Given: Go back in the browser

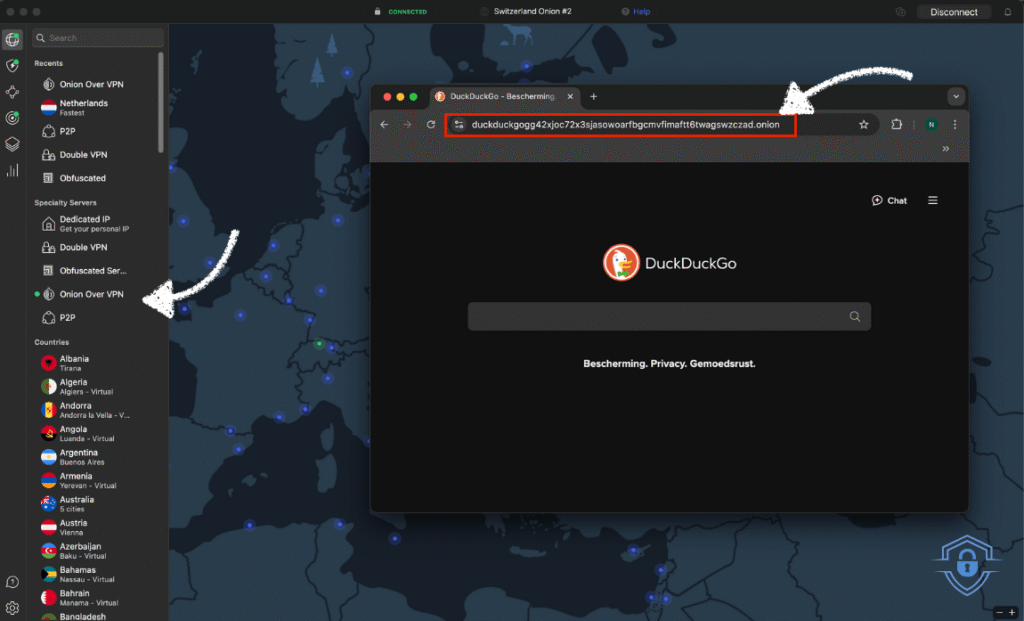Looking at the screenshot, I should click(x=384, y=125).
